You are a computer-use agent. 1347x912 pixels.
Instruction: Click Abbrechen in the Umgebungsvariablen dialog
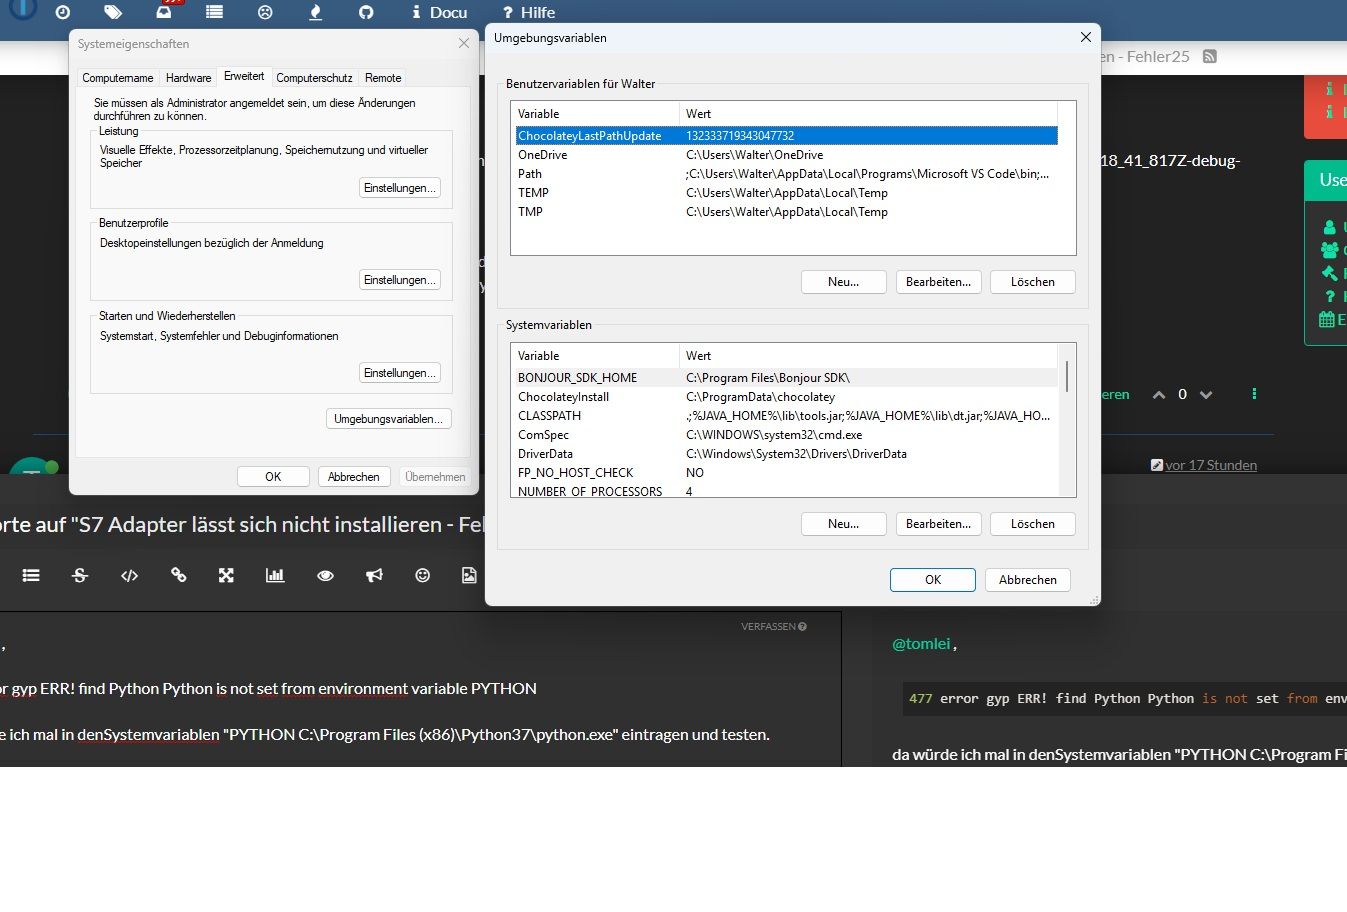pos(1028,580)
